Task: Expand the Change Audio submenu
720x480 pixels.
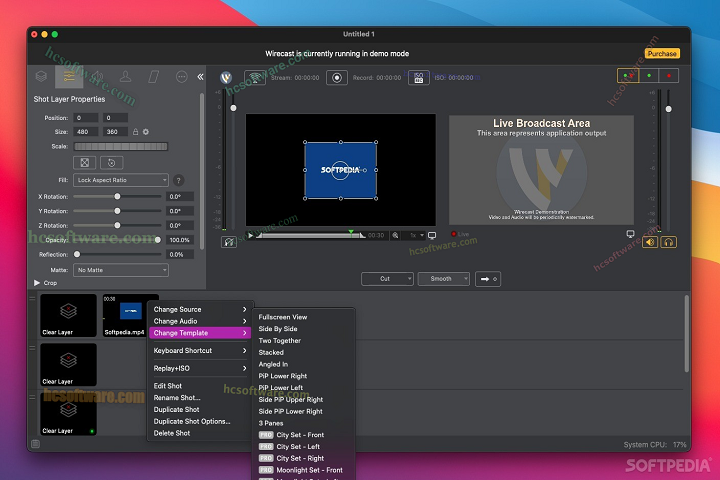Action: tap(200, 321)
